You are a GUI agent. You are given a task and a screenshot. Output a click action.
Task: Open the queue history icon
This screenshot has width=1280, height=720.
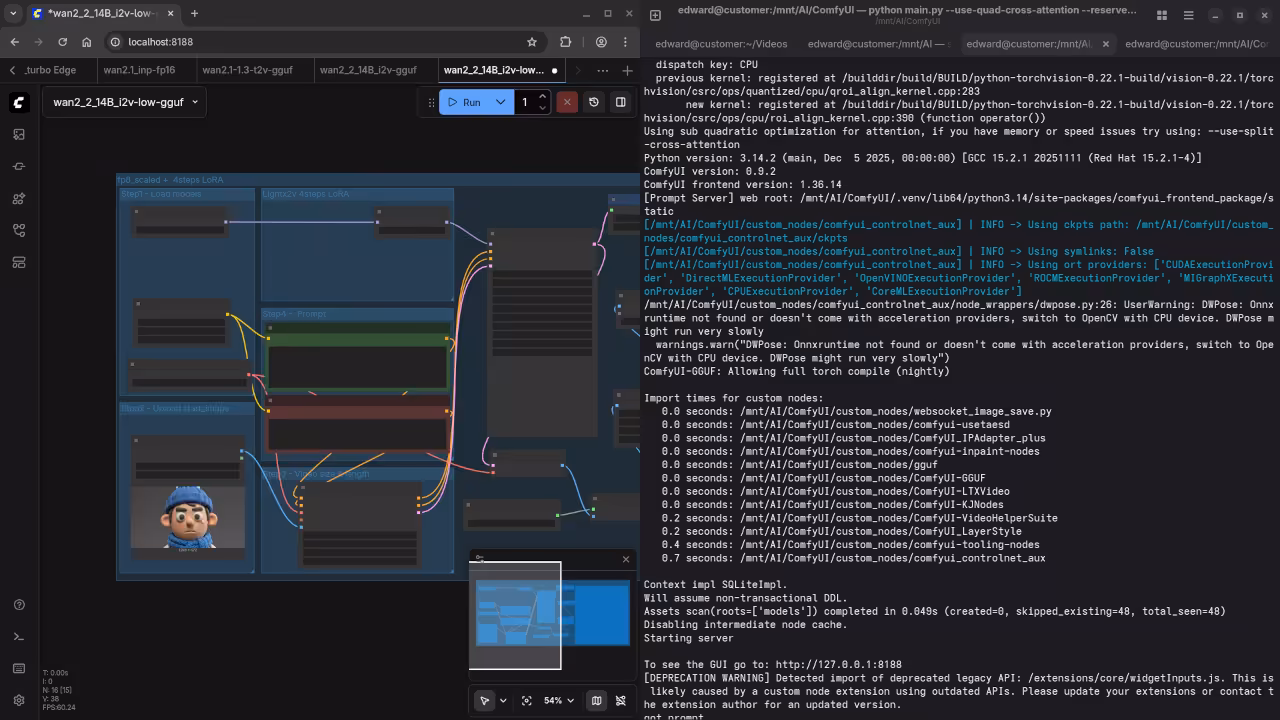click(x=594, y=102)
